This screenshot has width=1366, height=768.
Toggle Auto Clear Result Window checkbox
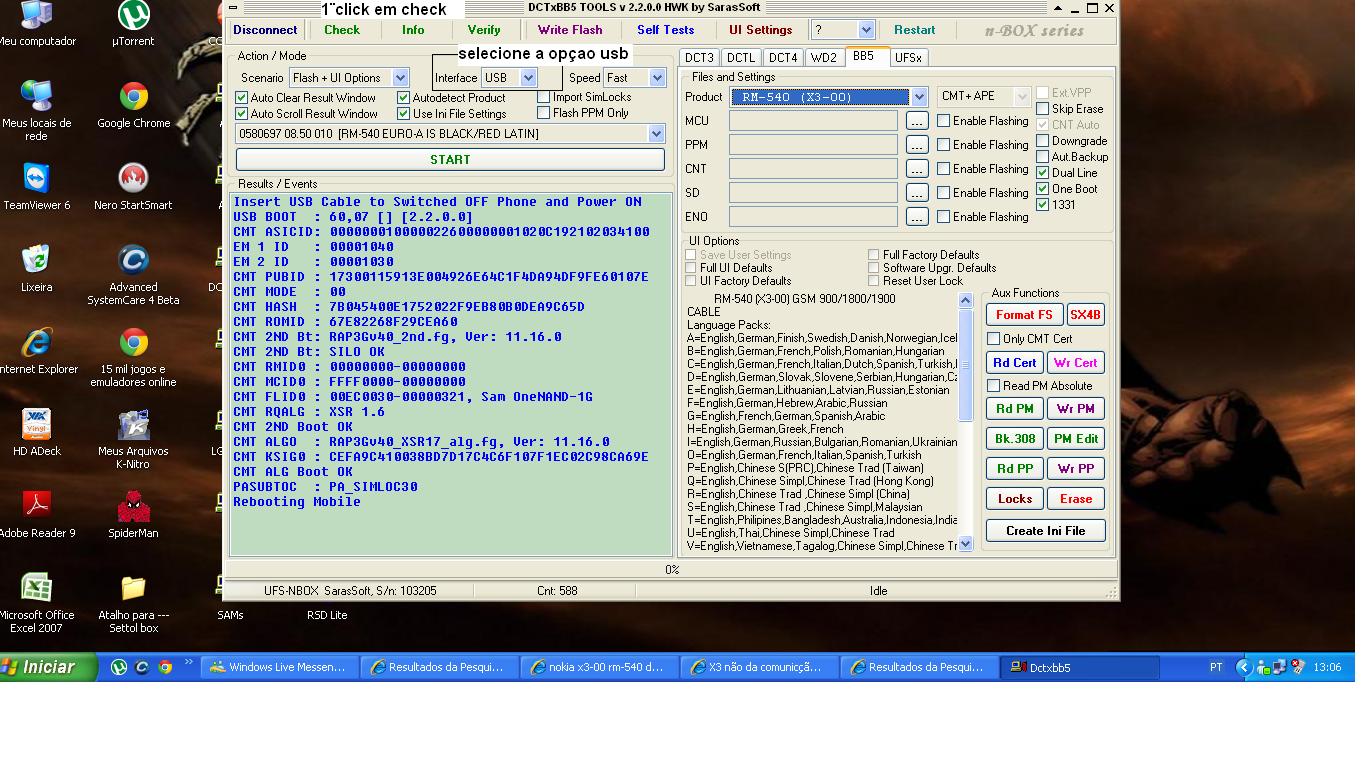pos(241,98)
